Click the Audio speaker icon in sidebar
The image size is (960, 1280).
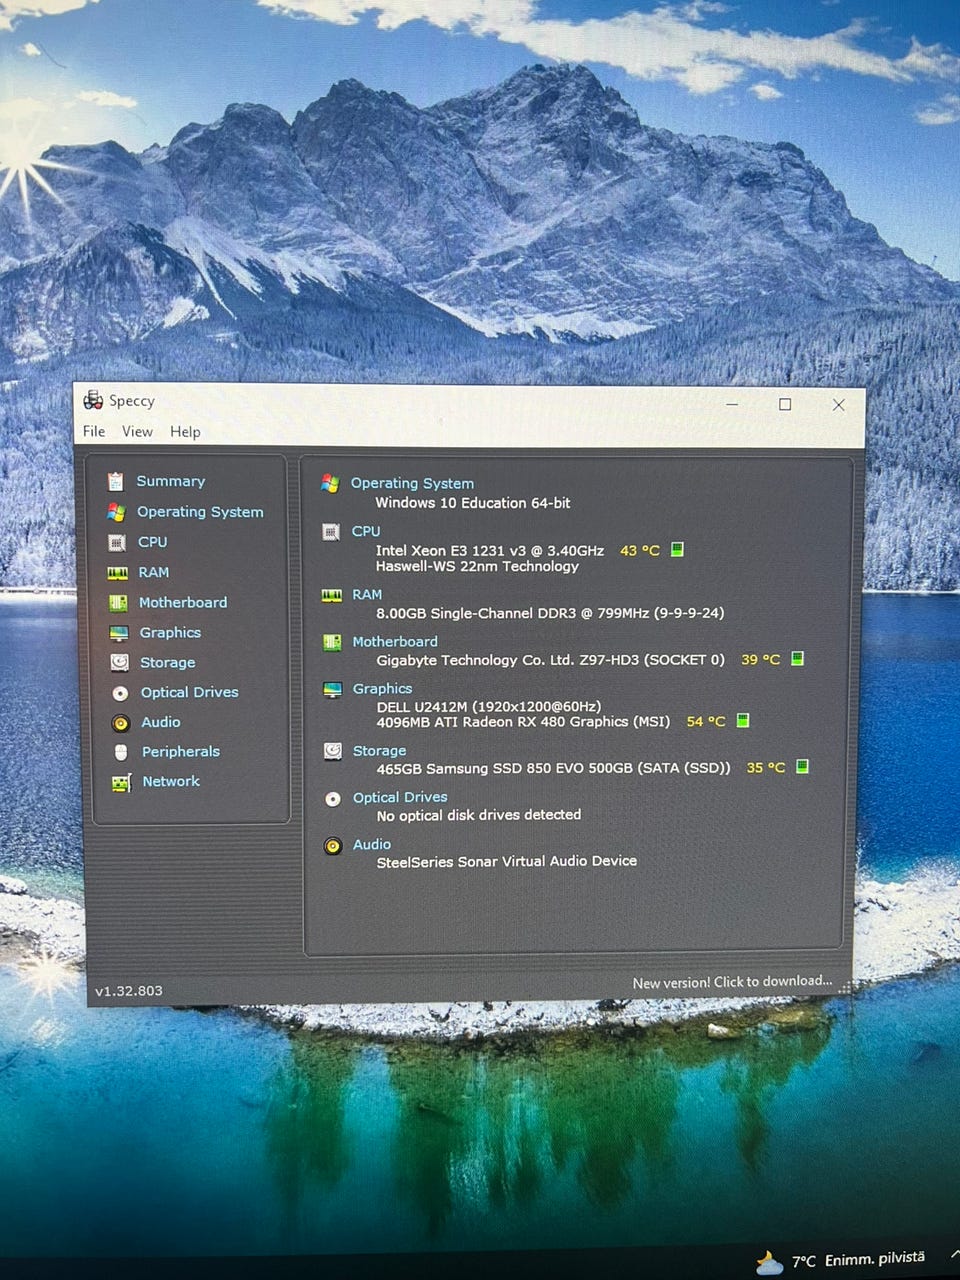(121, 723)
